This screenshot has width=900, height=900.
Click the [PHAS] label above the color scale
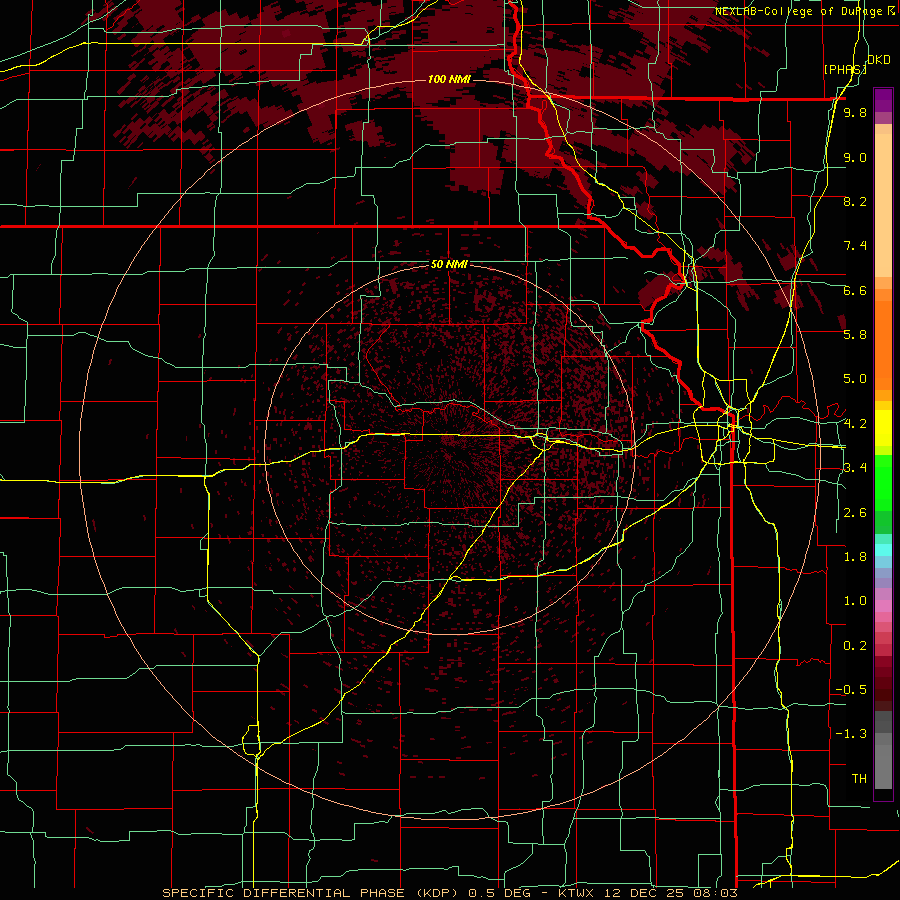coord(845,69)
